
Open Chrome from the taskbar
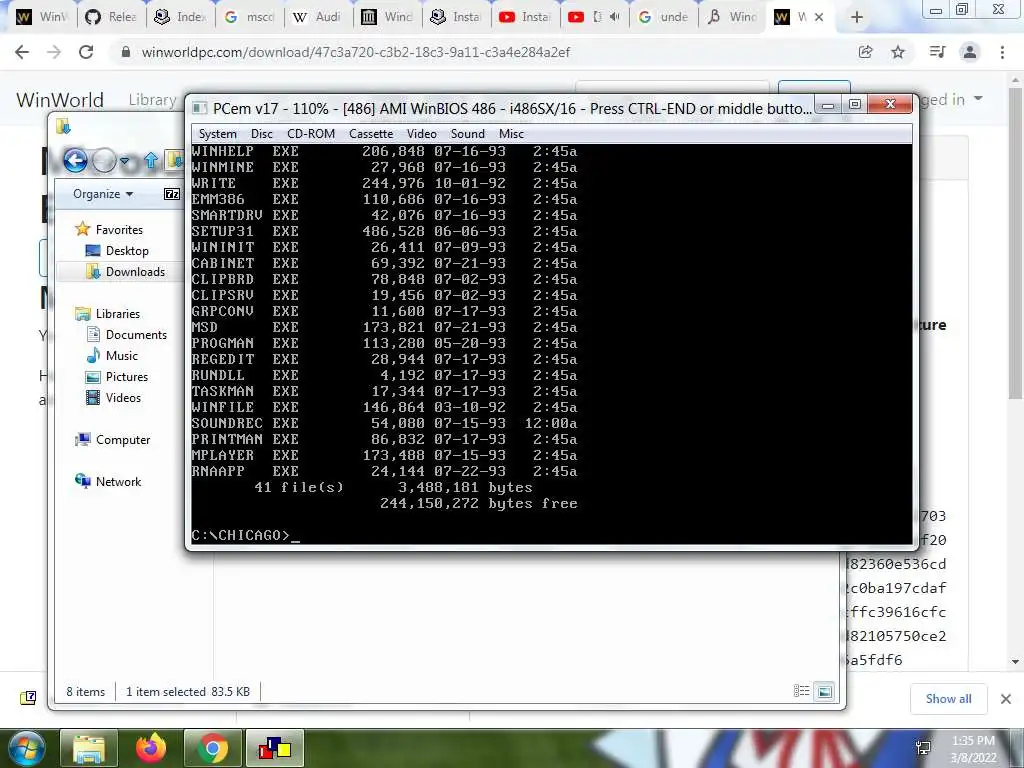(x=212, y=748)
